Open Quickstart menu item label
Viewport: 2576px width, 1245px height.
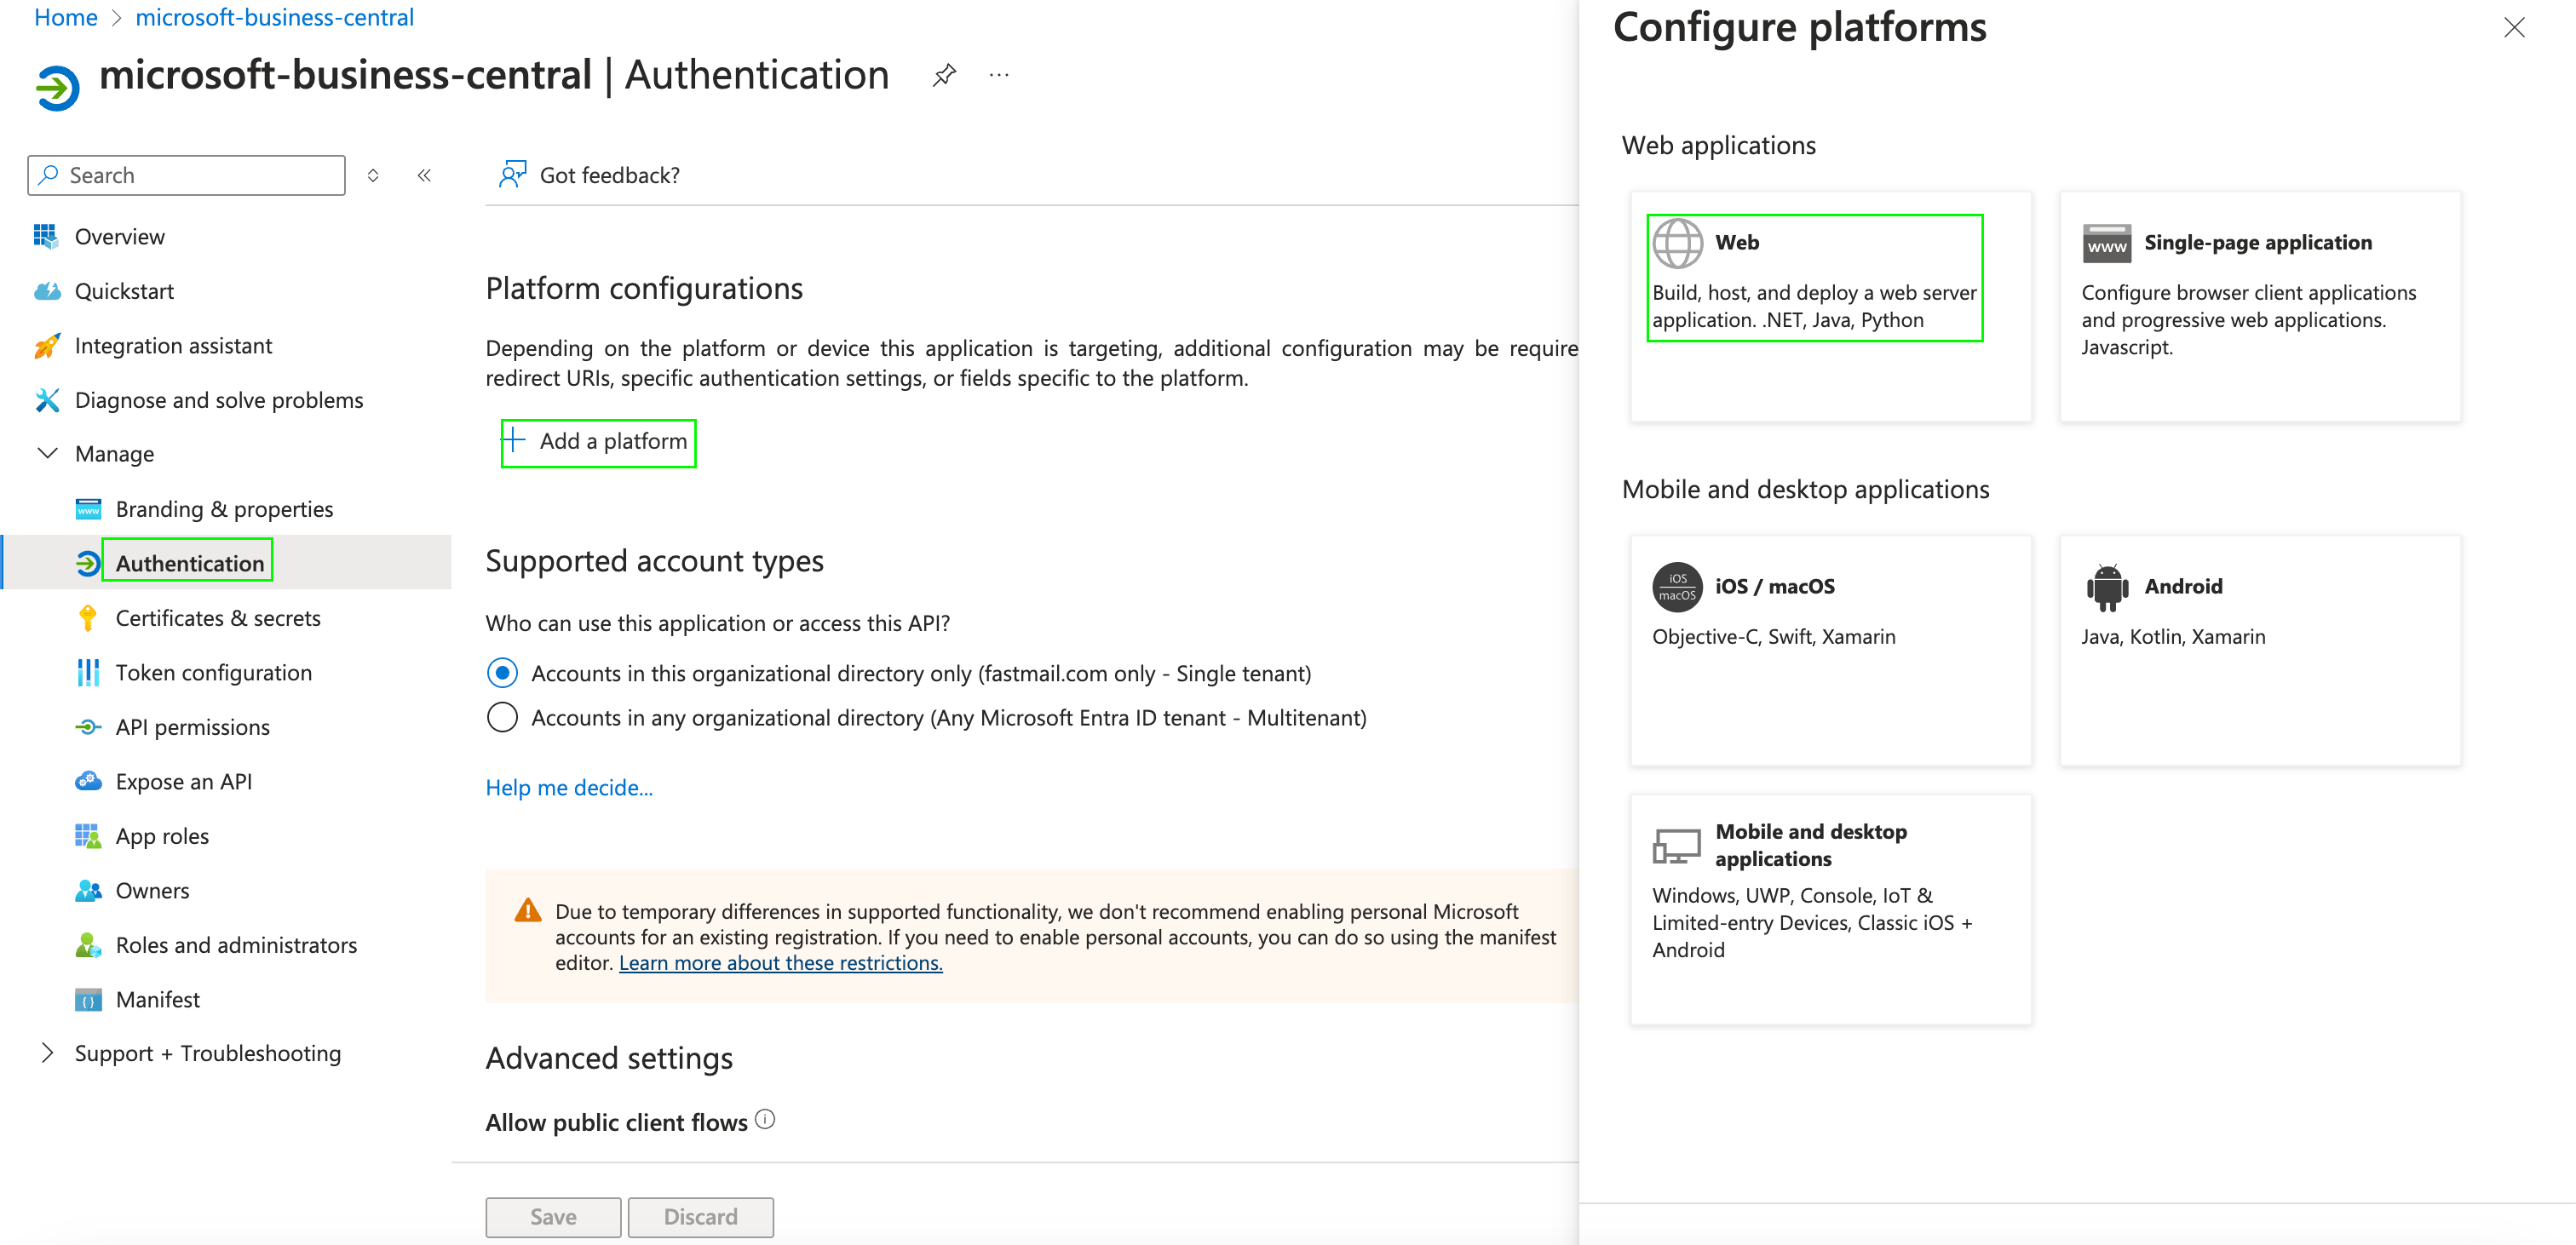point(124,291)
